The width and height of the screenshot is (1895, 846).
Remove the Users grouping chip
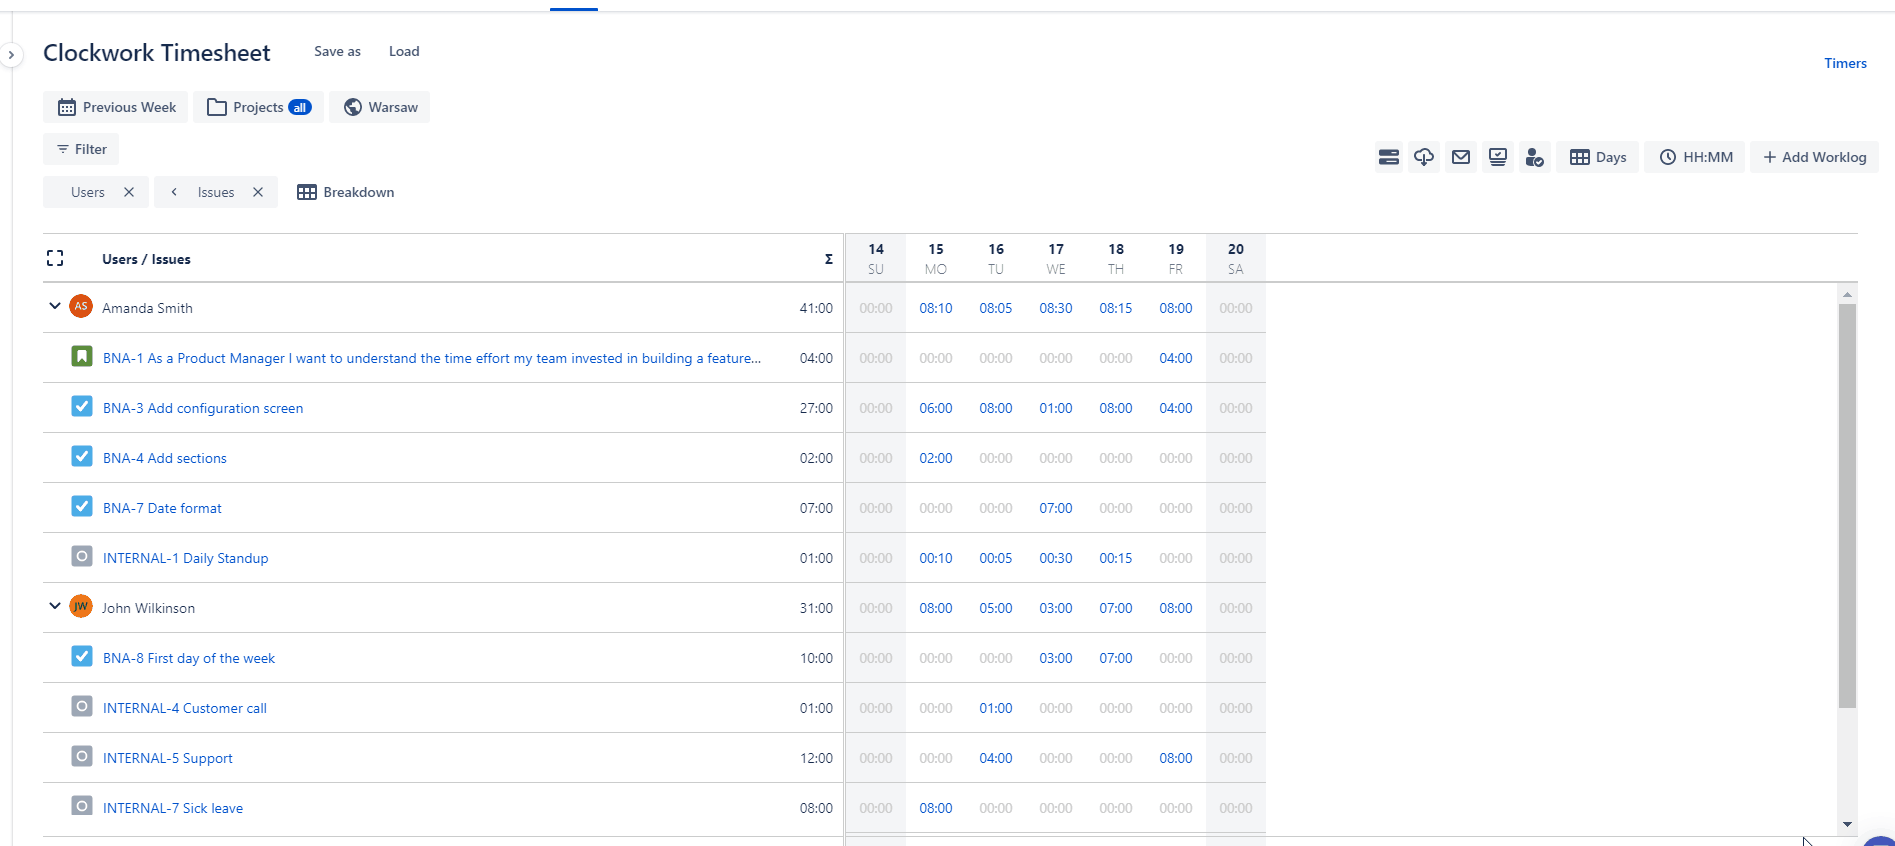click(x=129, y=192)
